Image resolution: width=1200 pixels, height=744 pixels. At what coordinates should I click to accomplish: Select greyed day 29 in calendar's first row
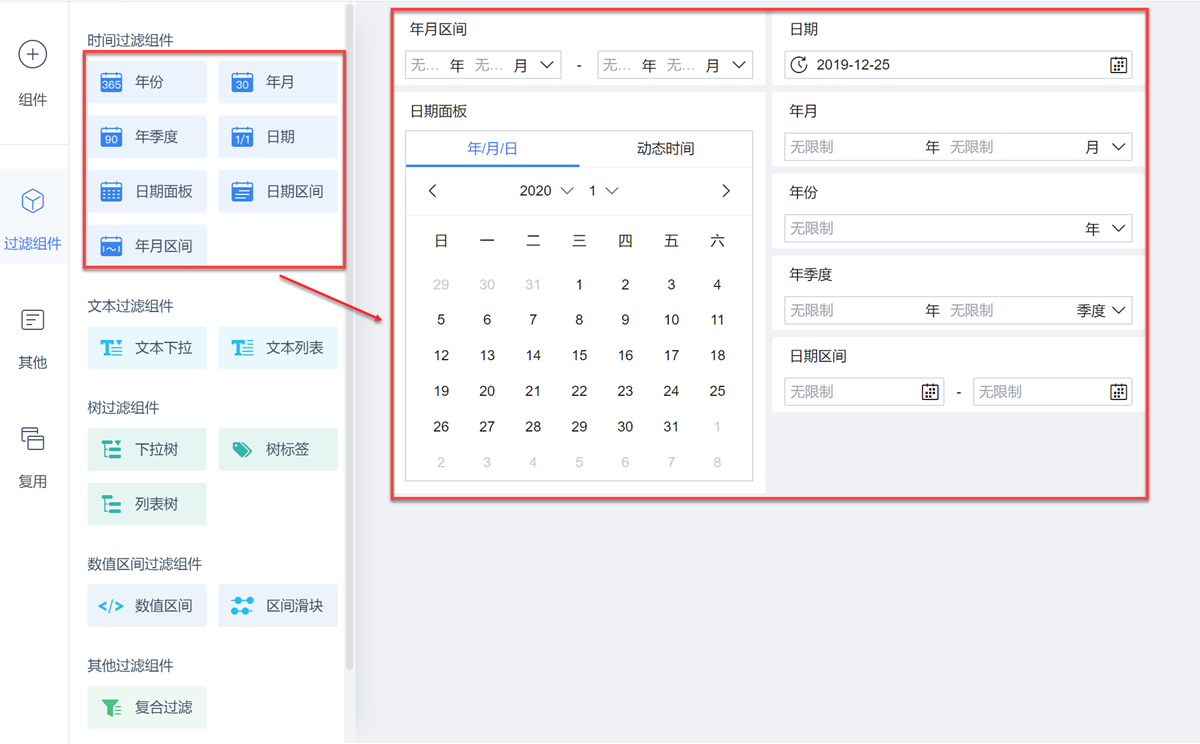441,285
